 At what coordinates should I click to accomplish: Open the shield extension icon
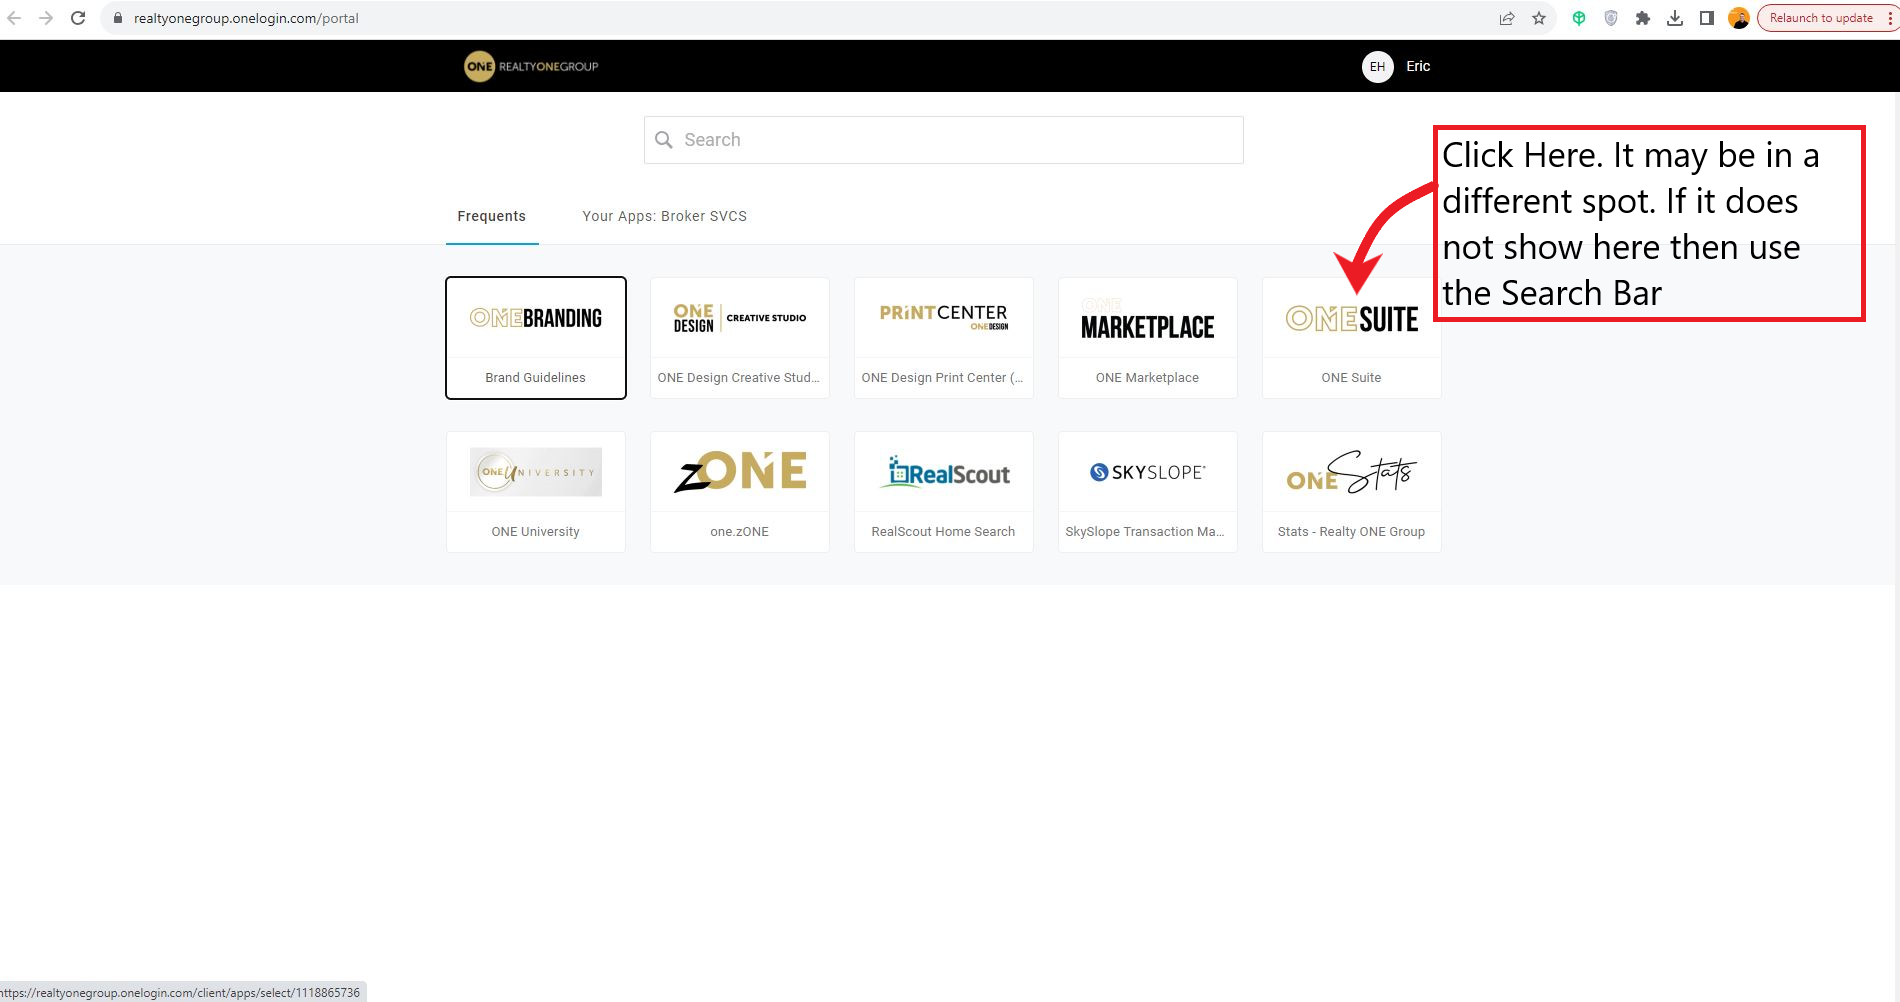click(x=1611, y=18)
